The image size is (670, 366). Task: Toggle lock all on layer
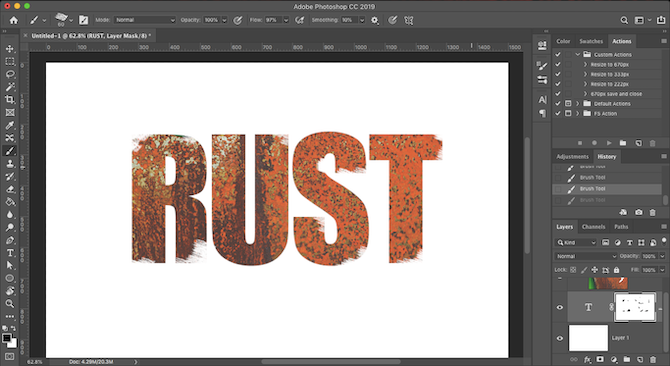[x=617, y=270]
